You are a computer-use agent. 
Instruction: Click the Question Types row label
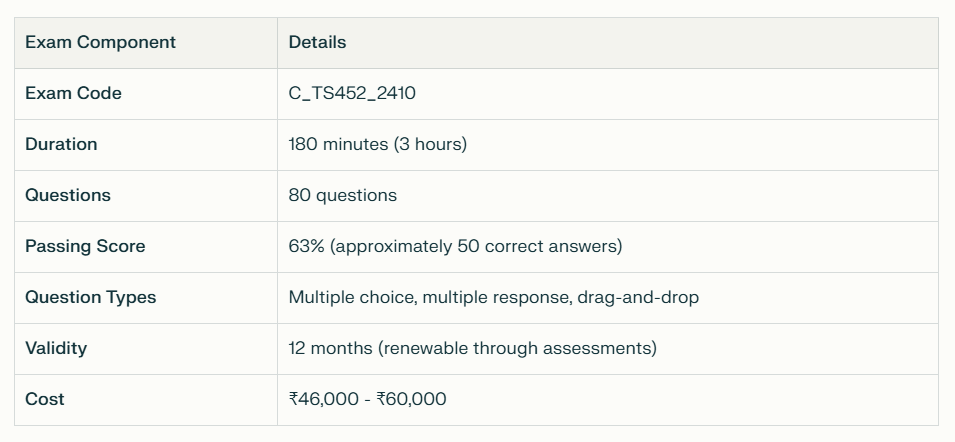tap(91, 297)
